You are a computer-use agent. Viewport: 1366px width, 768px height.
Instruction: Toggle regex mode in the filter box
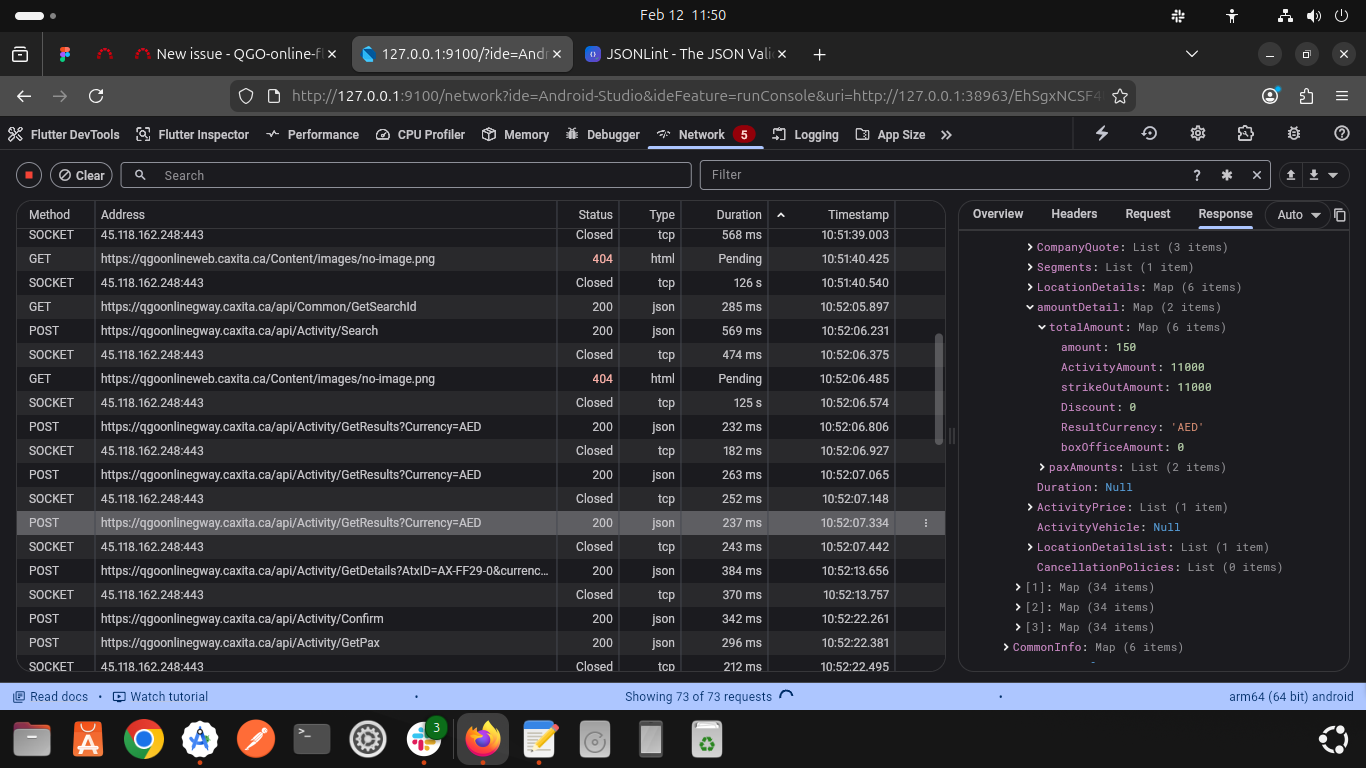pyautogui.click(x=1227, y=175)
